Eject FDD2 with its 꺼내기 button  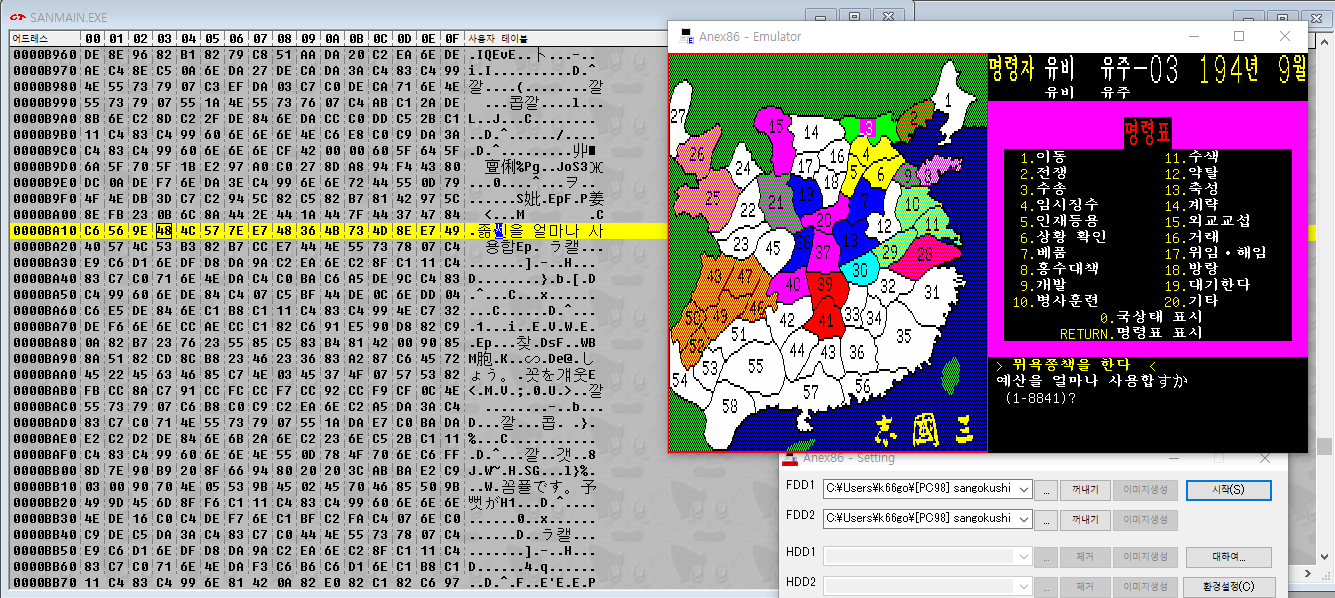coord(1084,520)
